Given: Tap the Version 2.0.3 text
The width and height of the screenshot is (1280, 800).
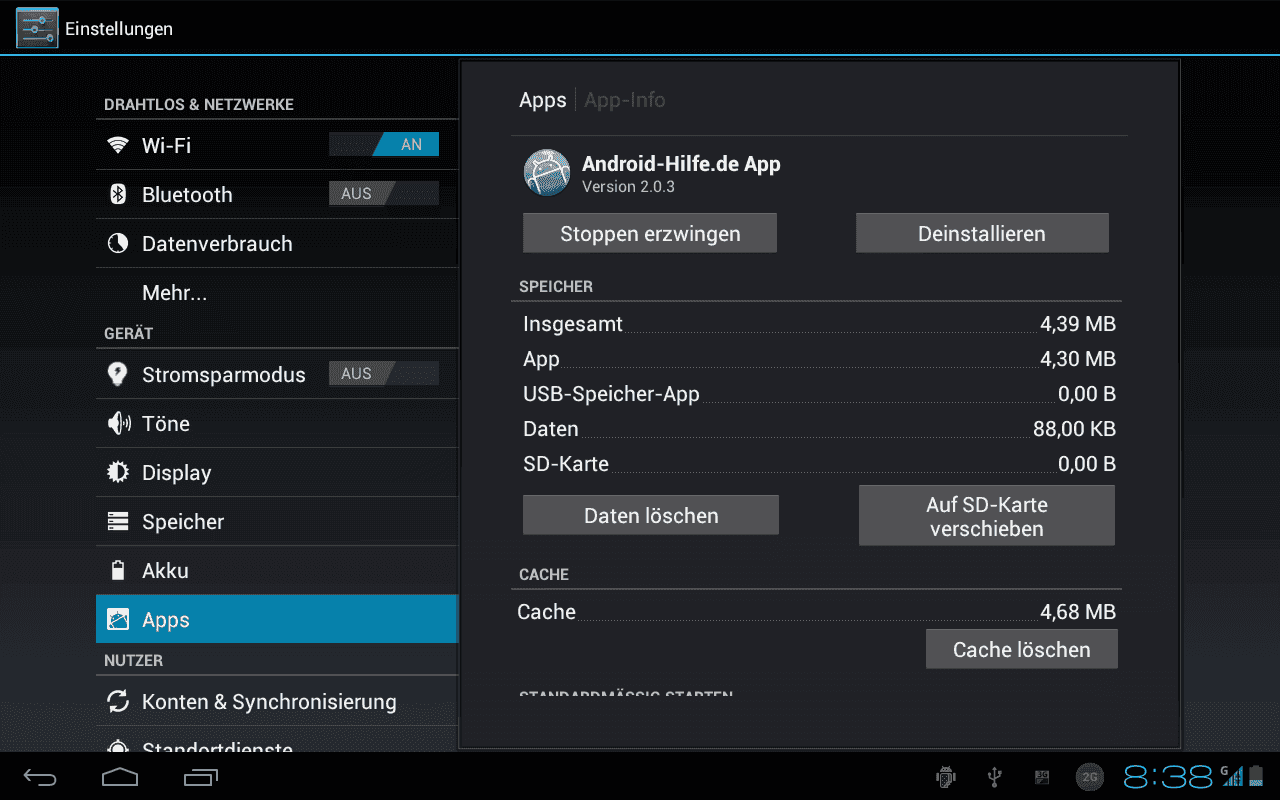Looking at the screenshot, I should click(x=628, y=186).
